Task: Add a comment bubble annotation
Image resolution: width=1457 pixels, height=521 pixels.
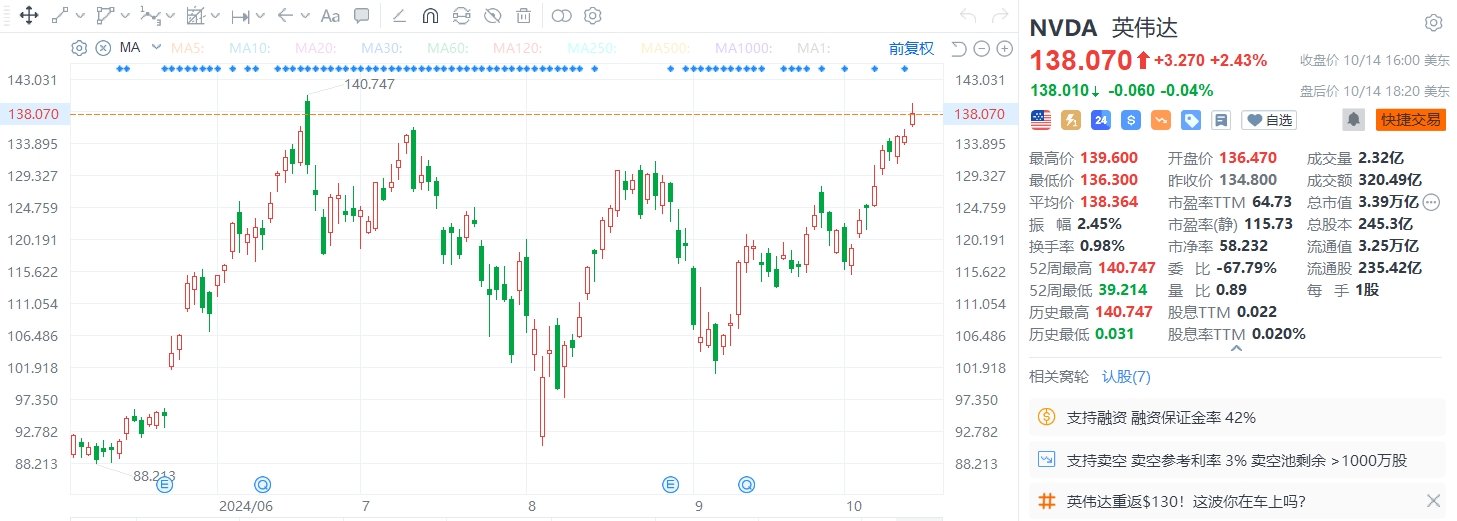Action: tap(362, 16)
